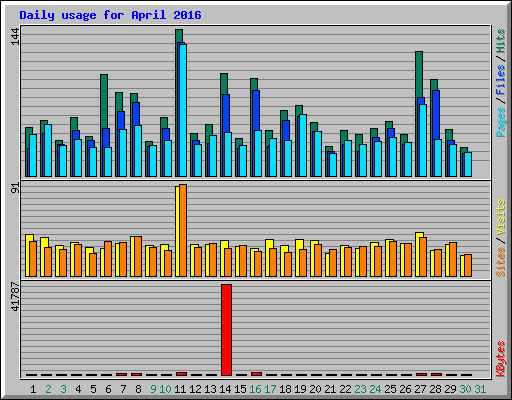Screen dimensions: 512x400
Task: Click green day label '10' on the x-axis
Action: tap(165, 389)
